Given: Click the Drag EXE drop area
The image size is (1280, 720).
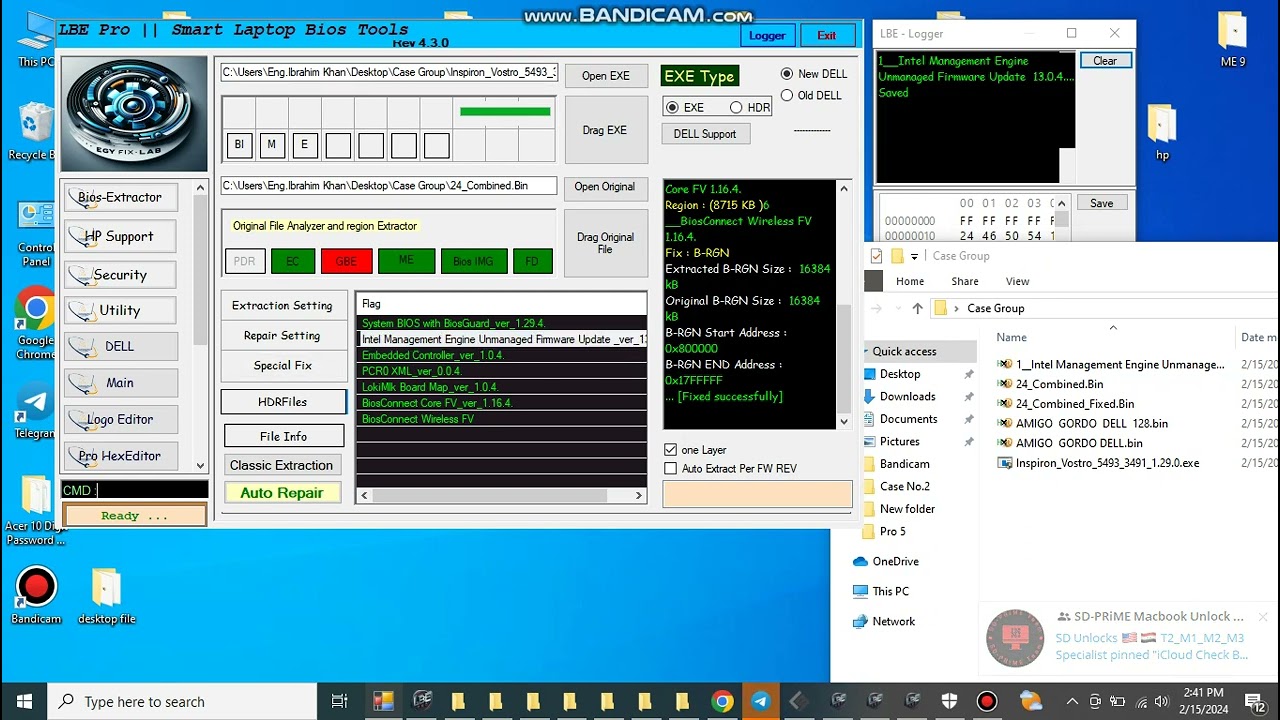Looking at the screenshot, I should [606, 130].
